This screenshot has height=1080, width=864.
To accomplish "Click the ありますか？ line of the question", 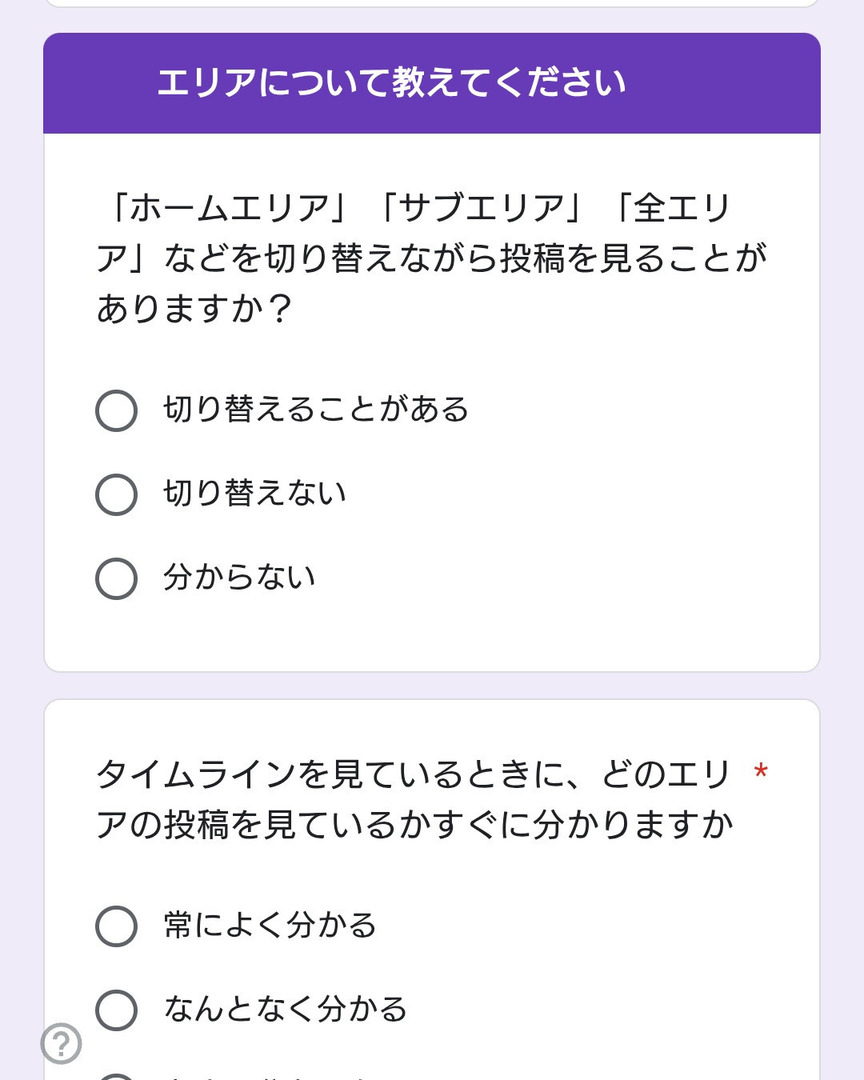I will click(194, 310).
